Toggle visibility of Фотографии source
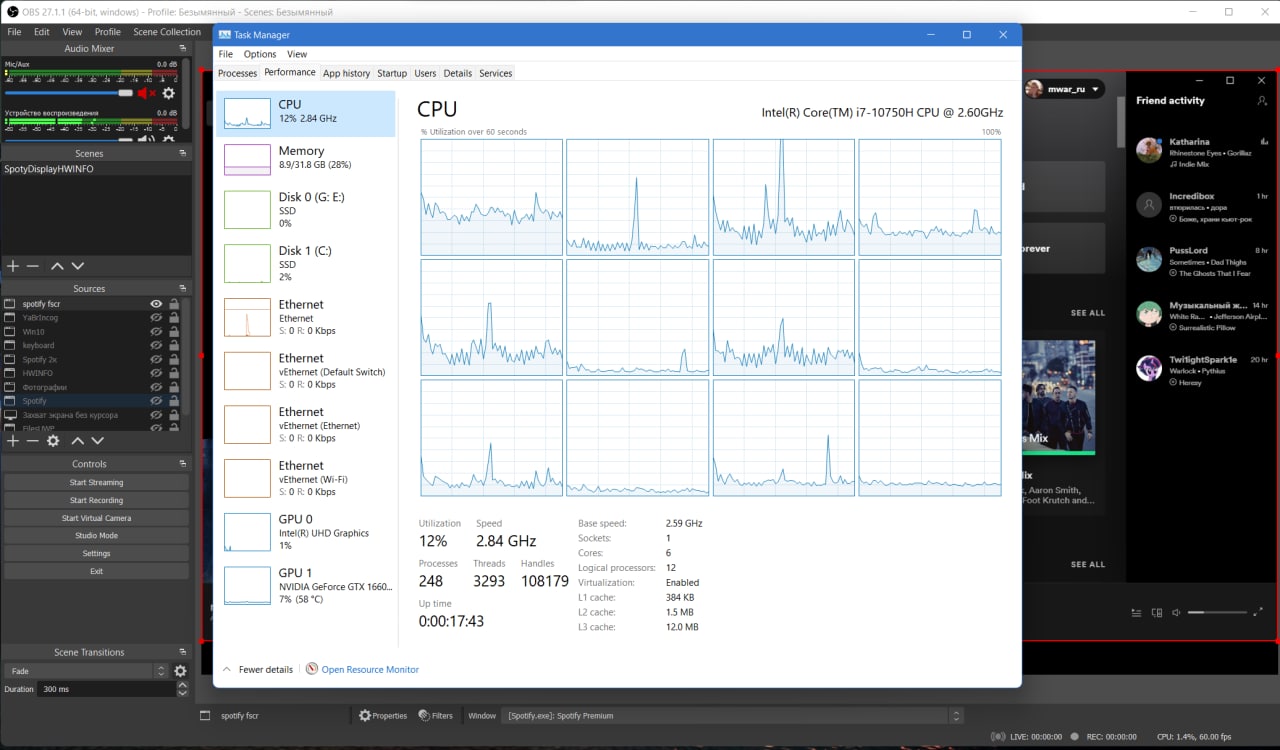 point(156,387)
